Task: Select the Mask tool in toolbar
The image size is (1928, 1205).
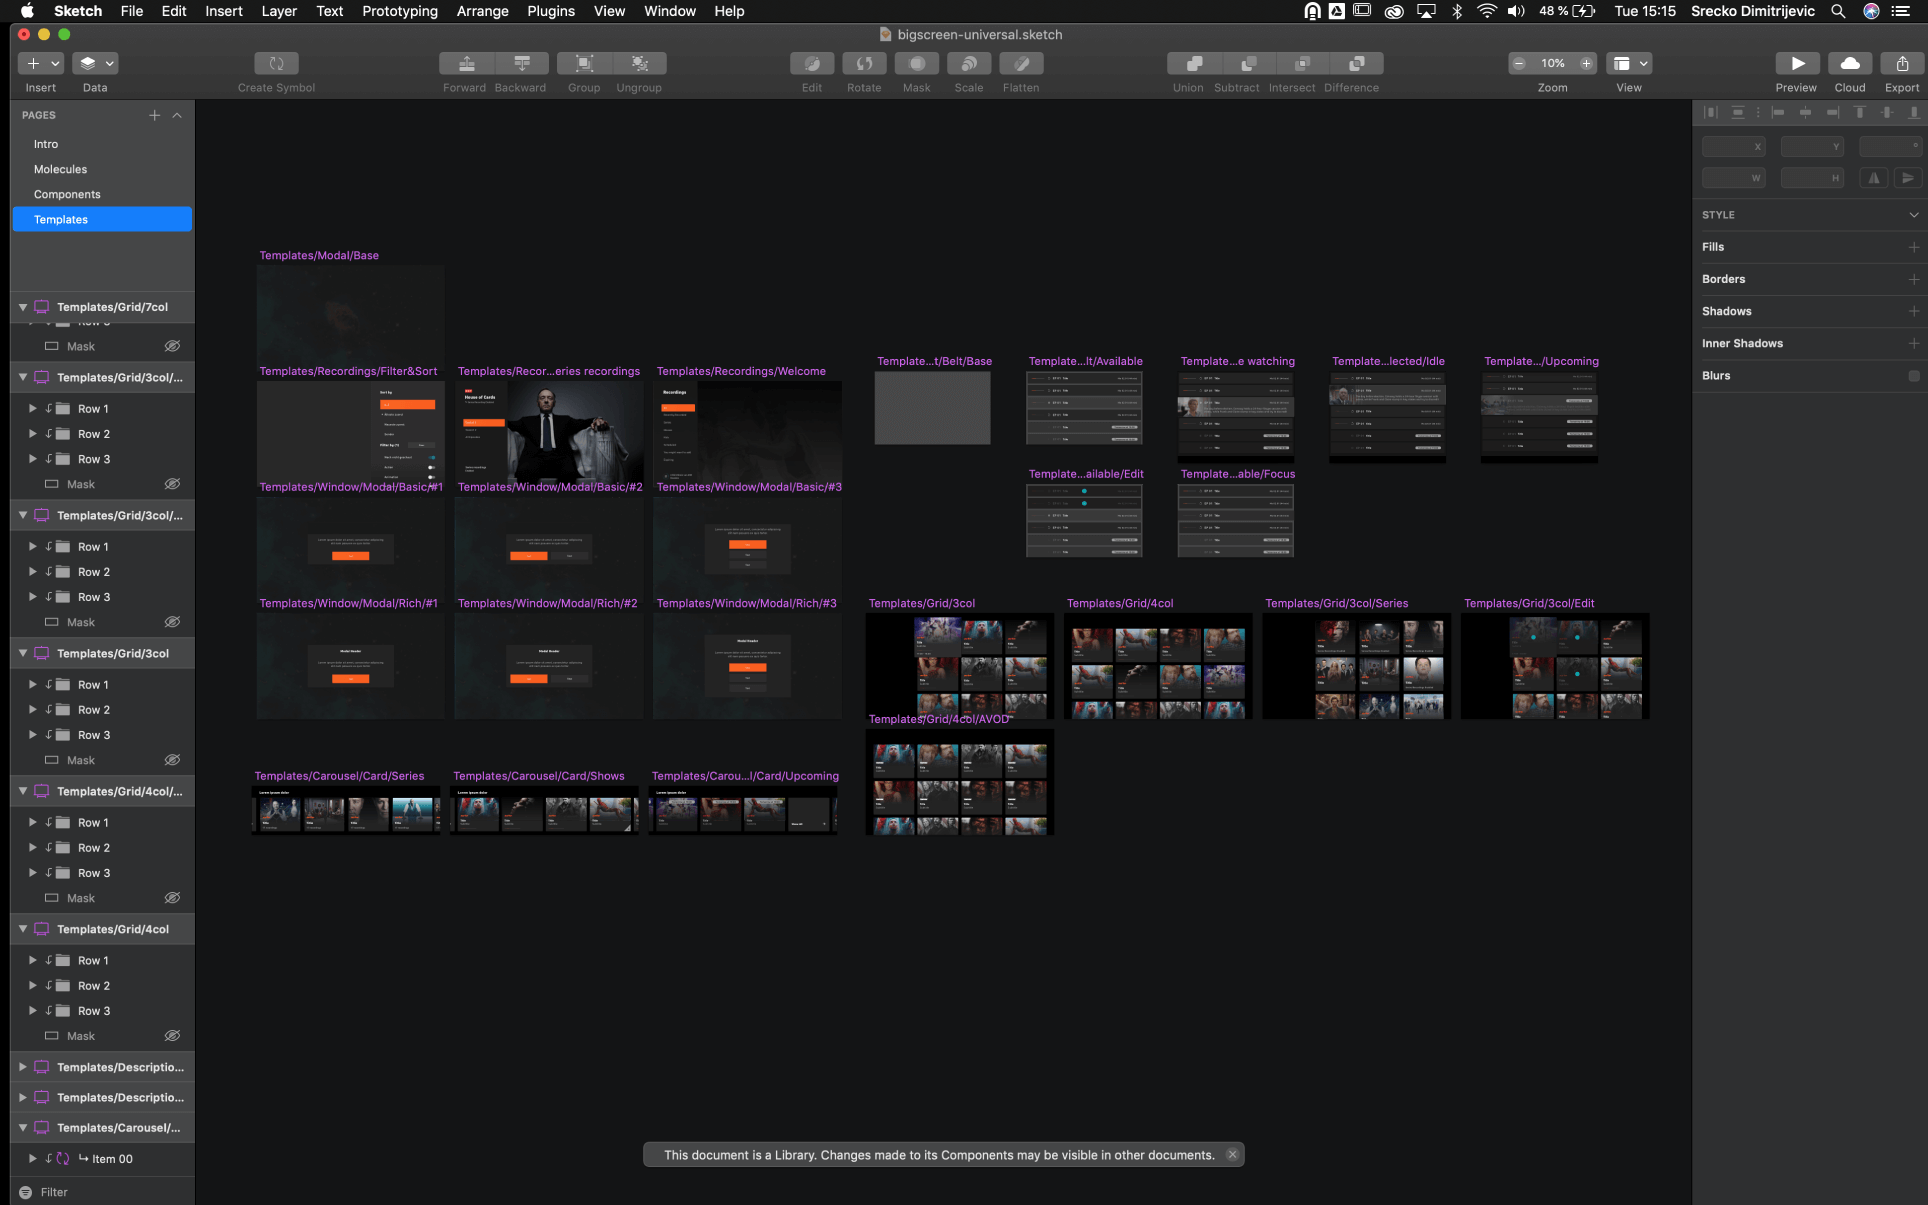Action: 916,63
